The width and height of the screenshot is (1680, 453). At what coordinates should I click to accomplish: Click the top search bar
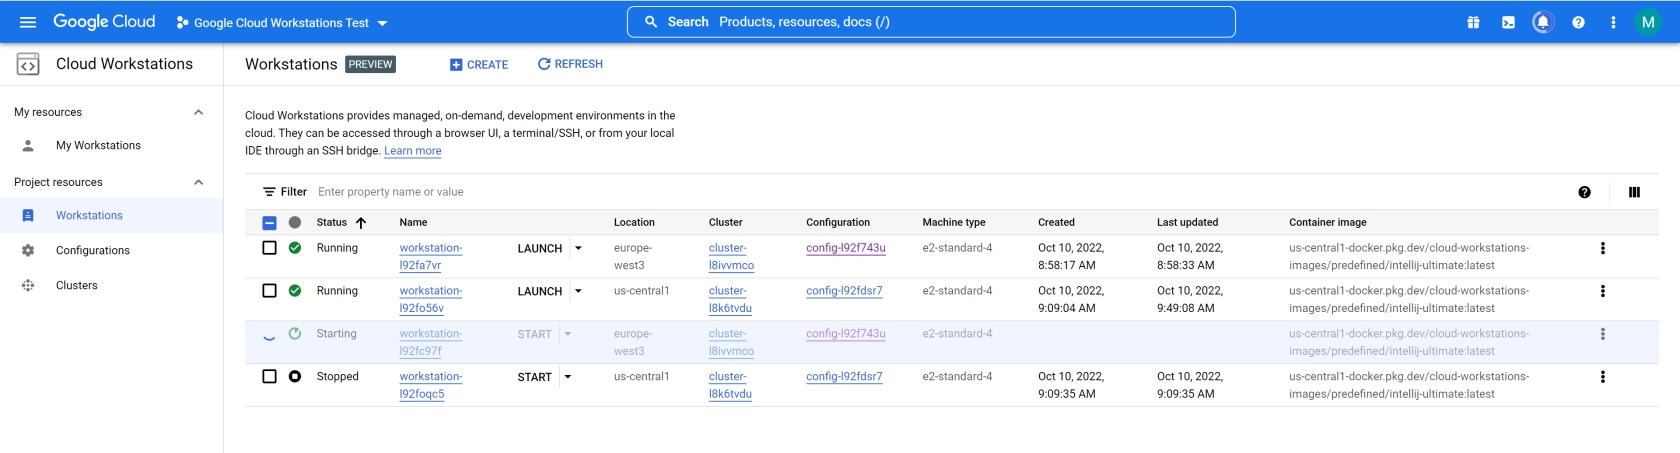click(931, 22)
